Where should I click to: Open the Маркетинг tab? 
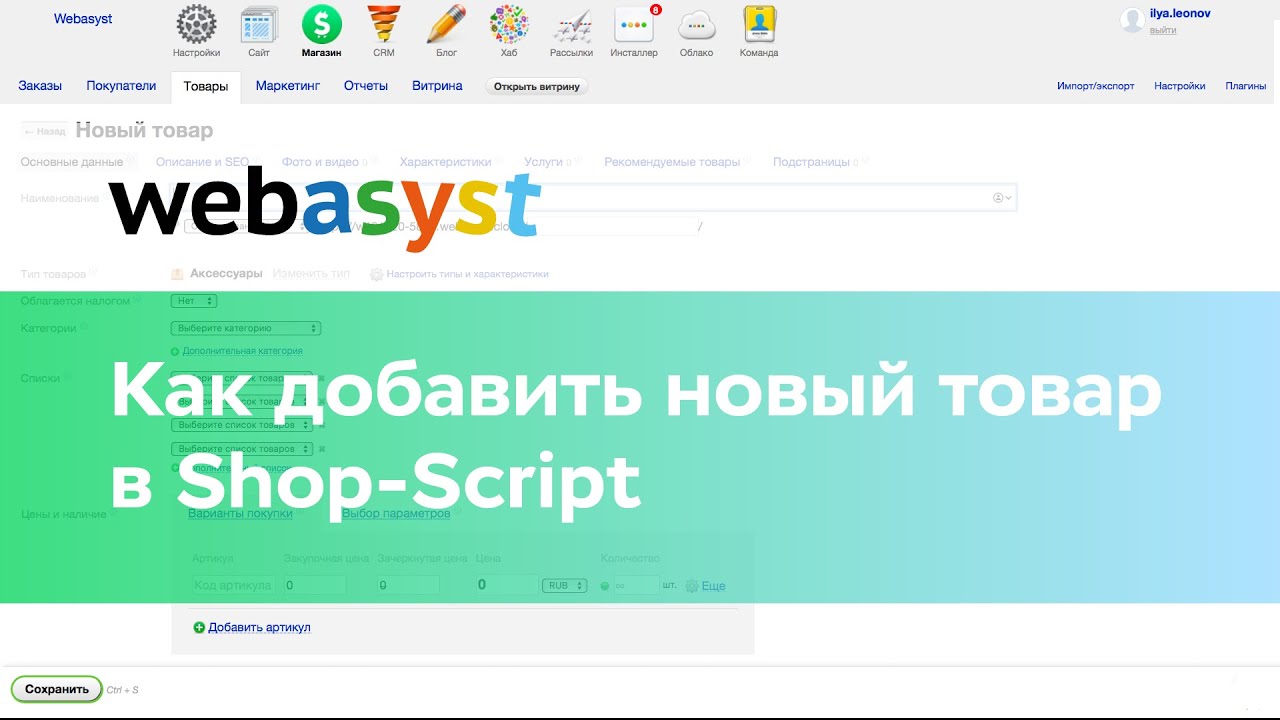(288, 86)
